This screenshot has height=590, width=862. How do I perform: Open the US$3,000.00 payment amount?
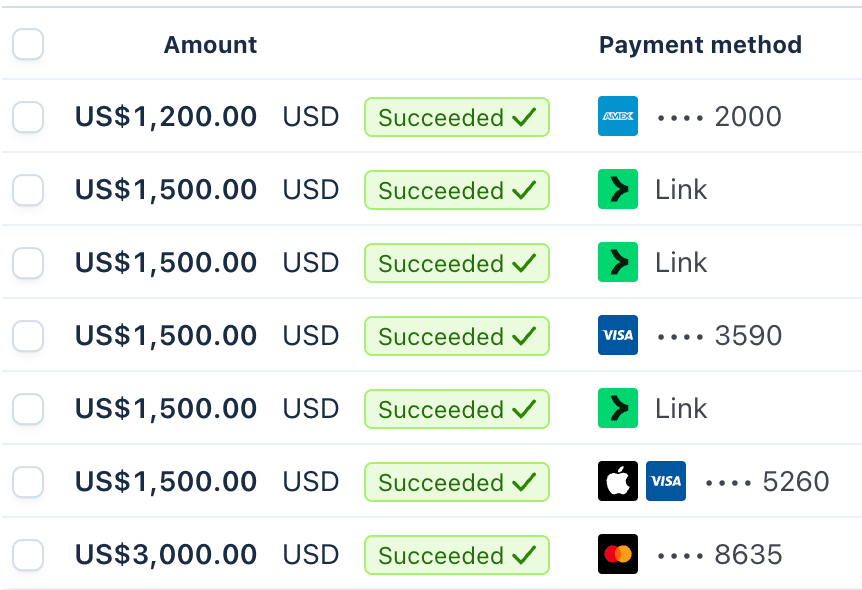[165, 554]
